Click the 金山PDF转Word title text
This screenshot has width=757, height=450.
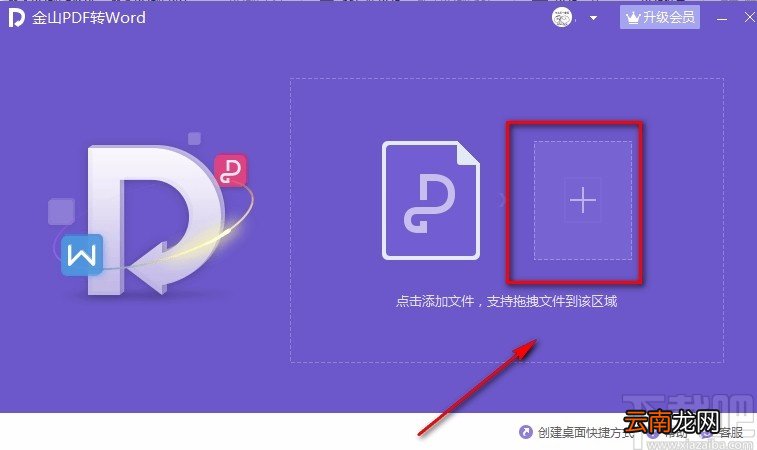coord(89,18)
